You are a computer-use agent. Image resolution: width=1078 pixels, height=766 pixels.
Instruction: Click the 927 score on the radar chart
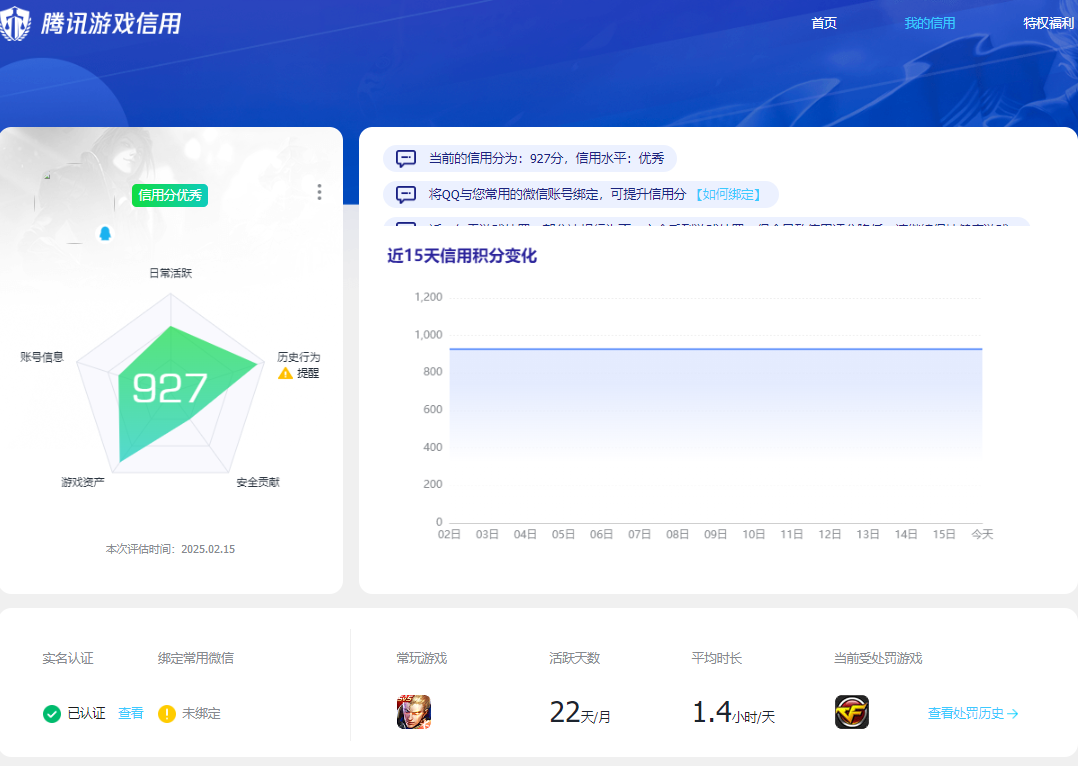coord(169,389)
